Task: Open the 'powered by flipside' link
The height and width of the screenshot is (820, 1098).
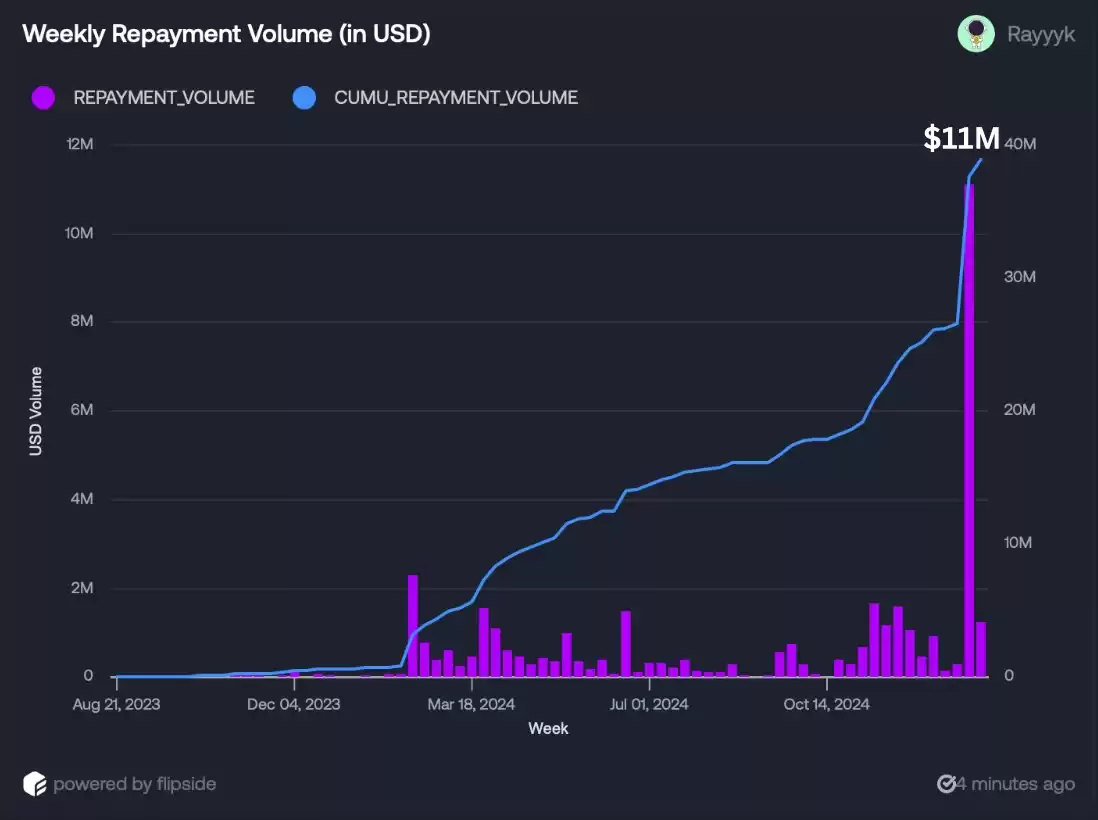Action: click(134, 784)
